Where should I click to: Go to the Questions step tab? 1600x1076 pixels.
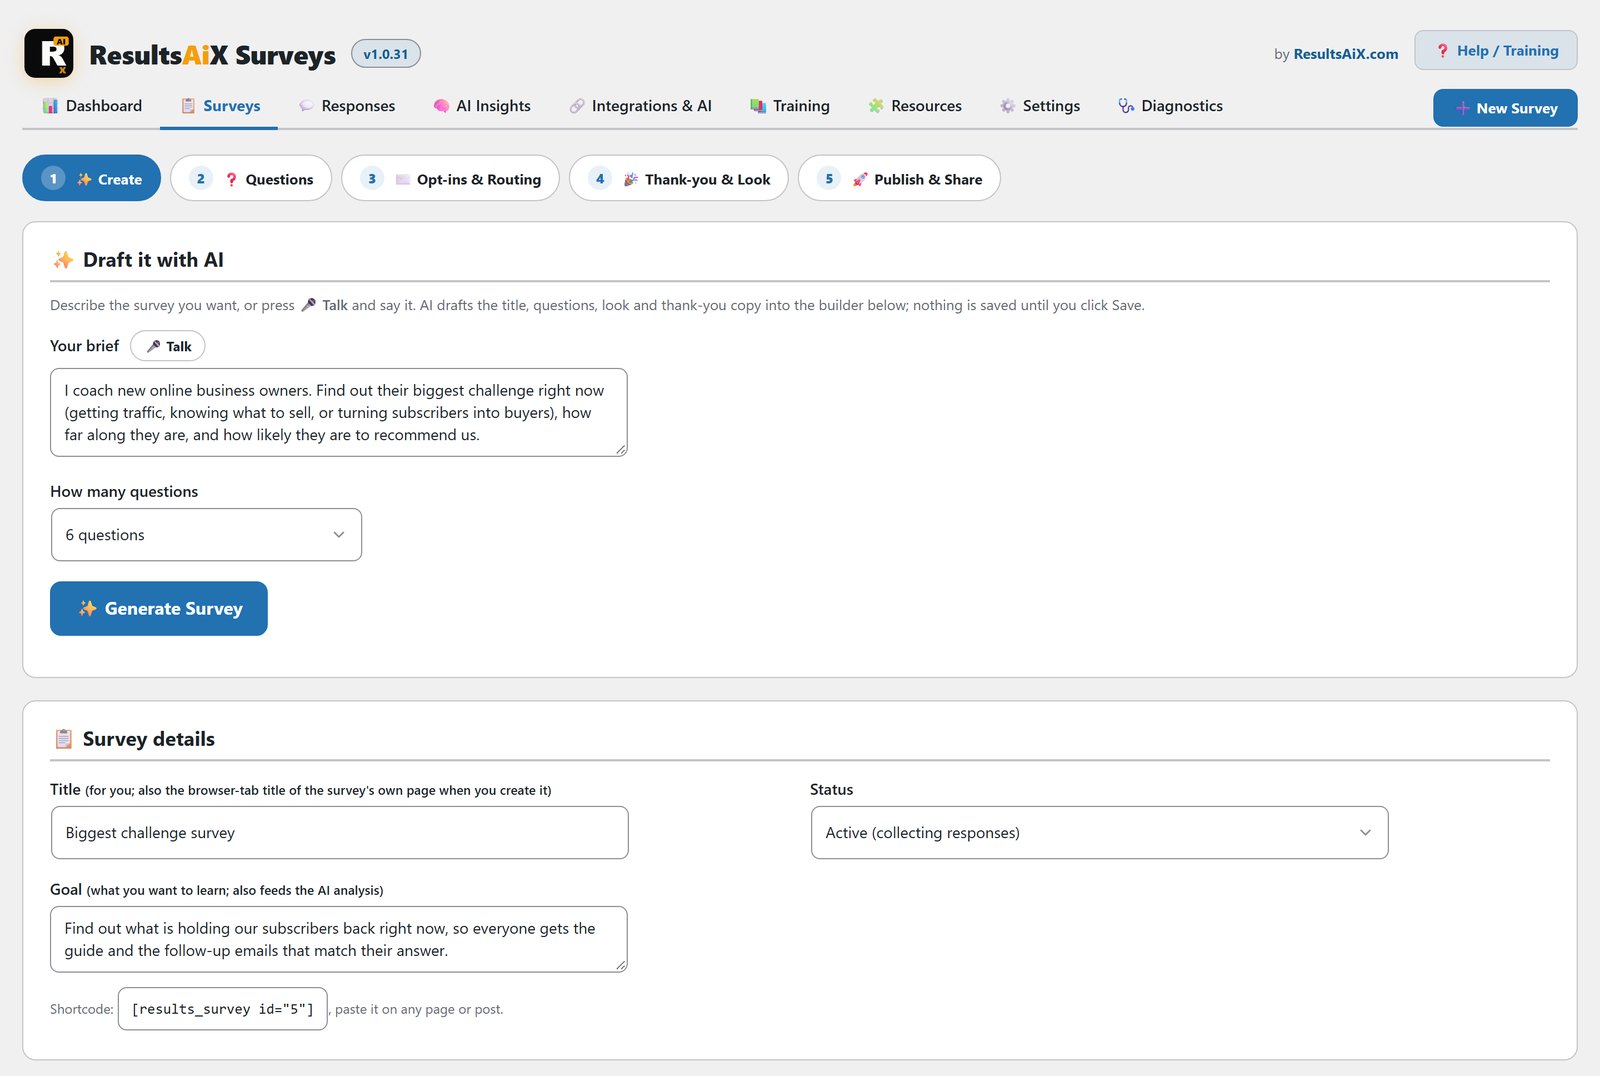[x=251, y=179]
